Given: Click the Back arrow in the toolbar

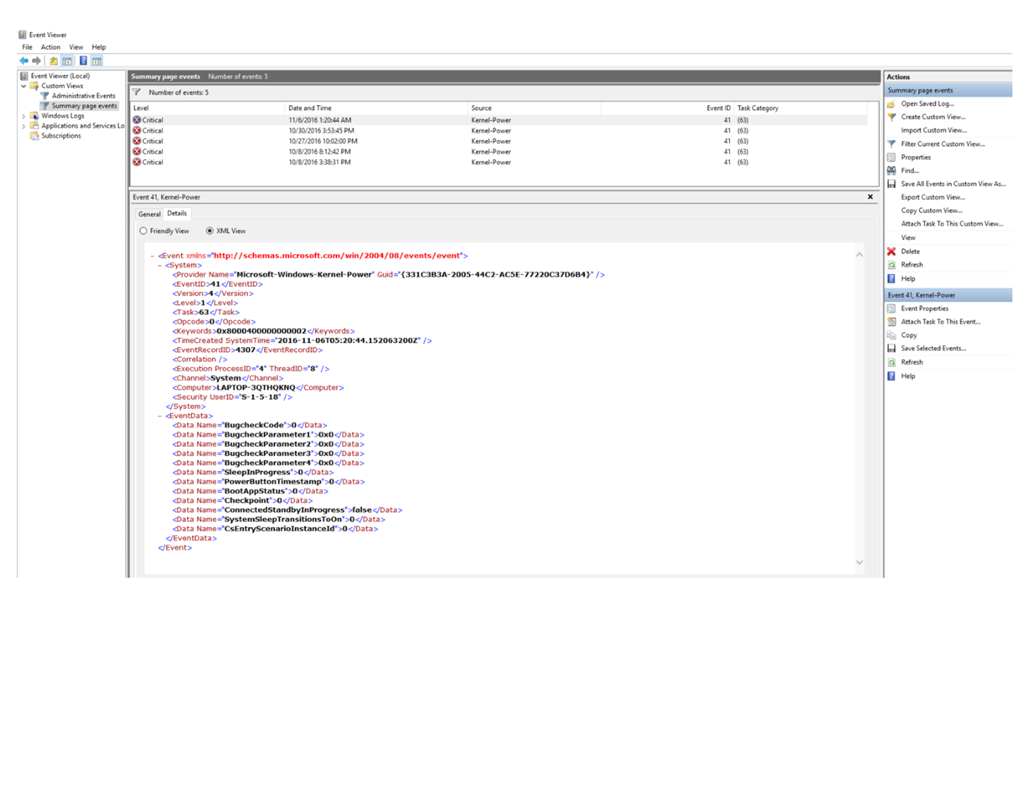Looking at the screenshot, I should pos(24,61).
